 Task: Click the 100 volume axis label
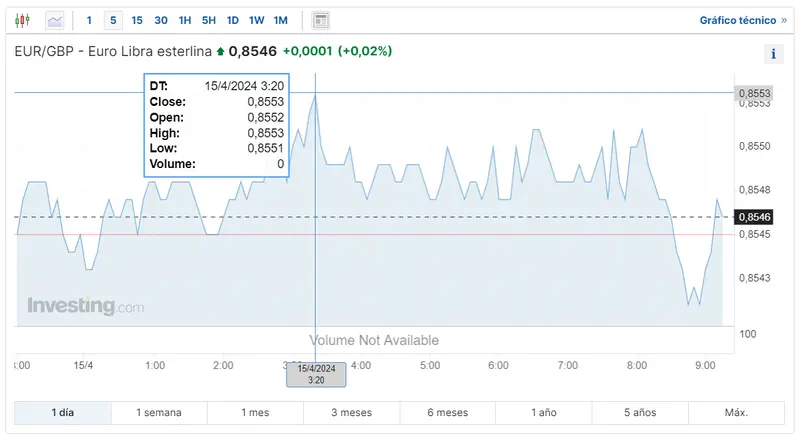[x=747, y=334]
